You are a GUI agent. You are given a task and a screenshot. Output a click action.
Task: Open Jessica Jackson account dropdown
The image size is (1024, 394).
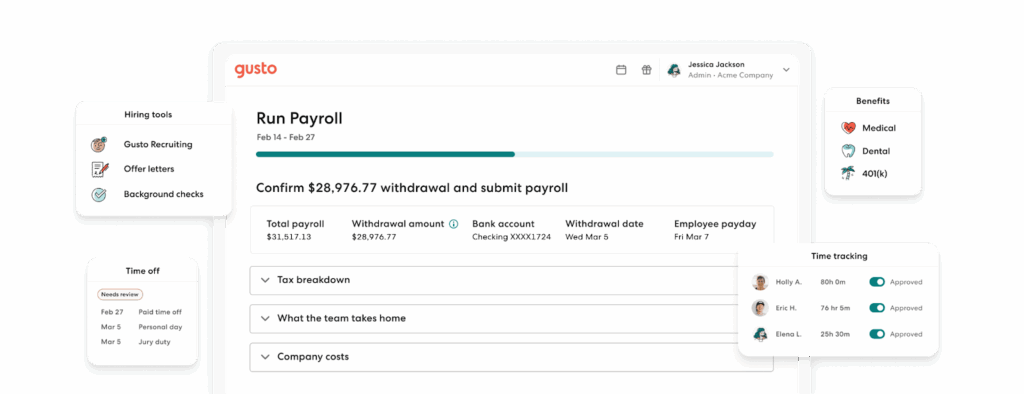click(786, 70)
